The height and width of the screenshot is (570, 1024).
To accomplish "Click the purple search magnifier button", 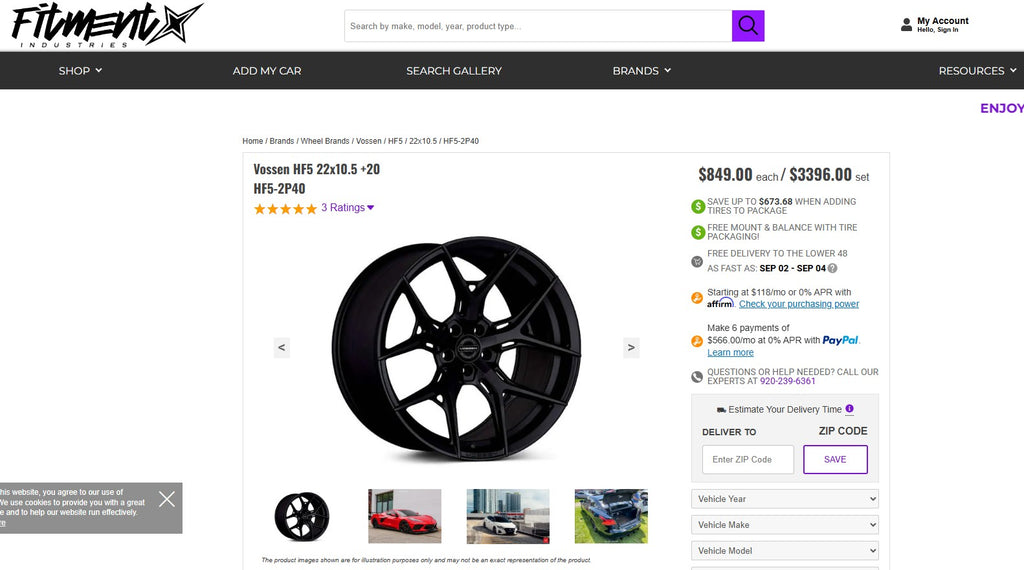I will 748,26.
